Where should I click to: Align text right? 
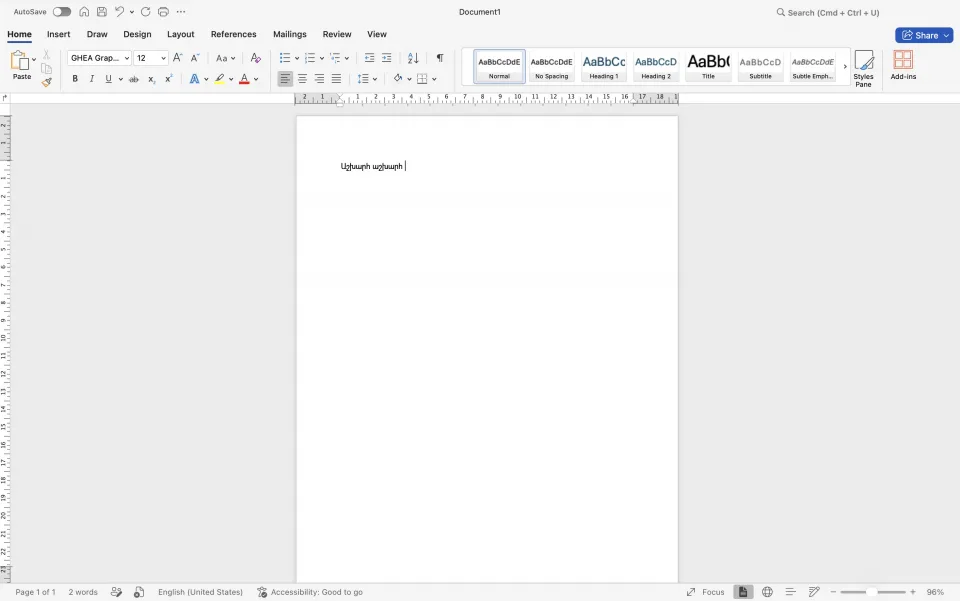click(320, 79)
